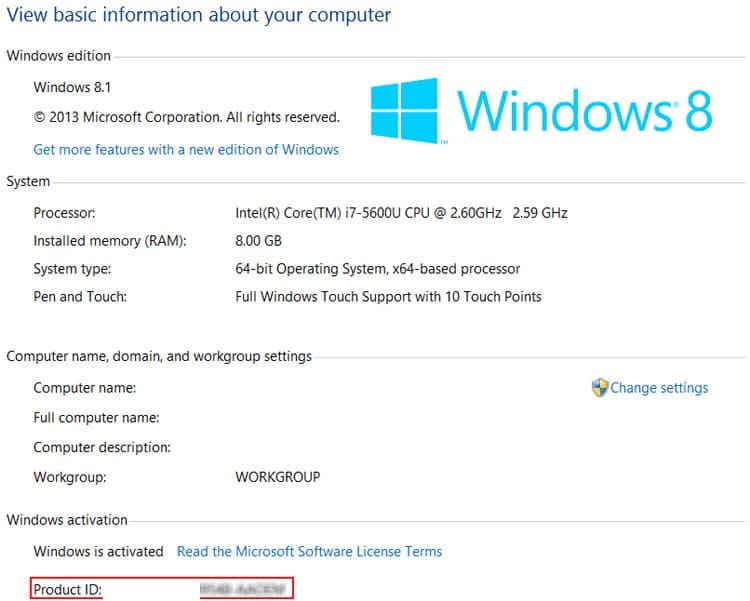Open the Change settings link
Image resolution: width=750 pixels, height=601 pixels.
point(659,388)
